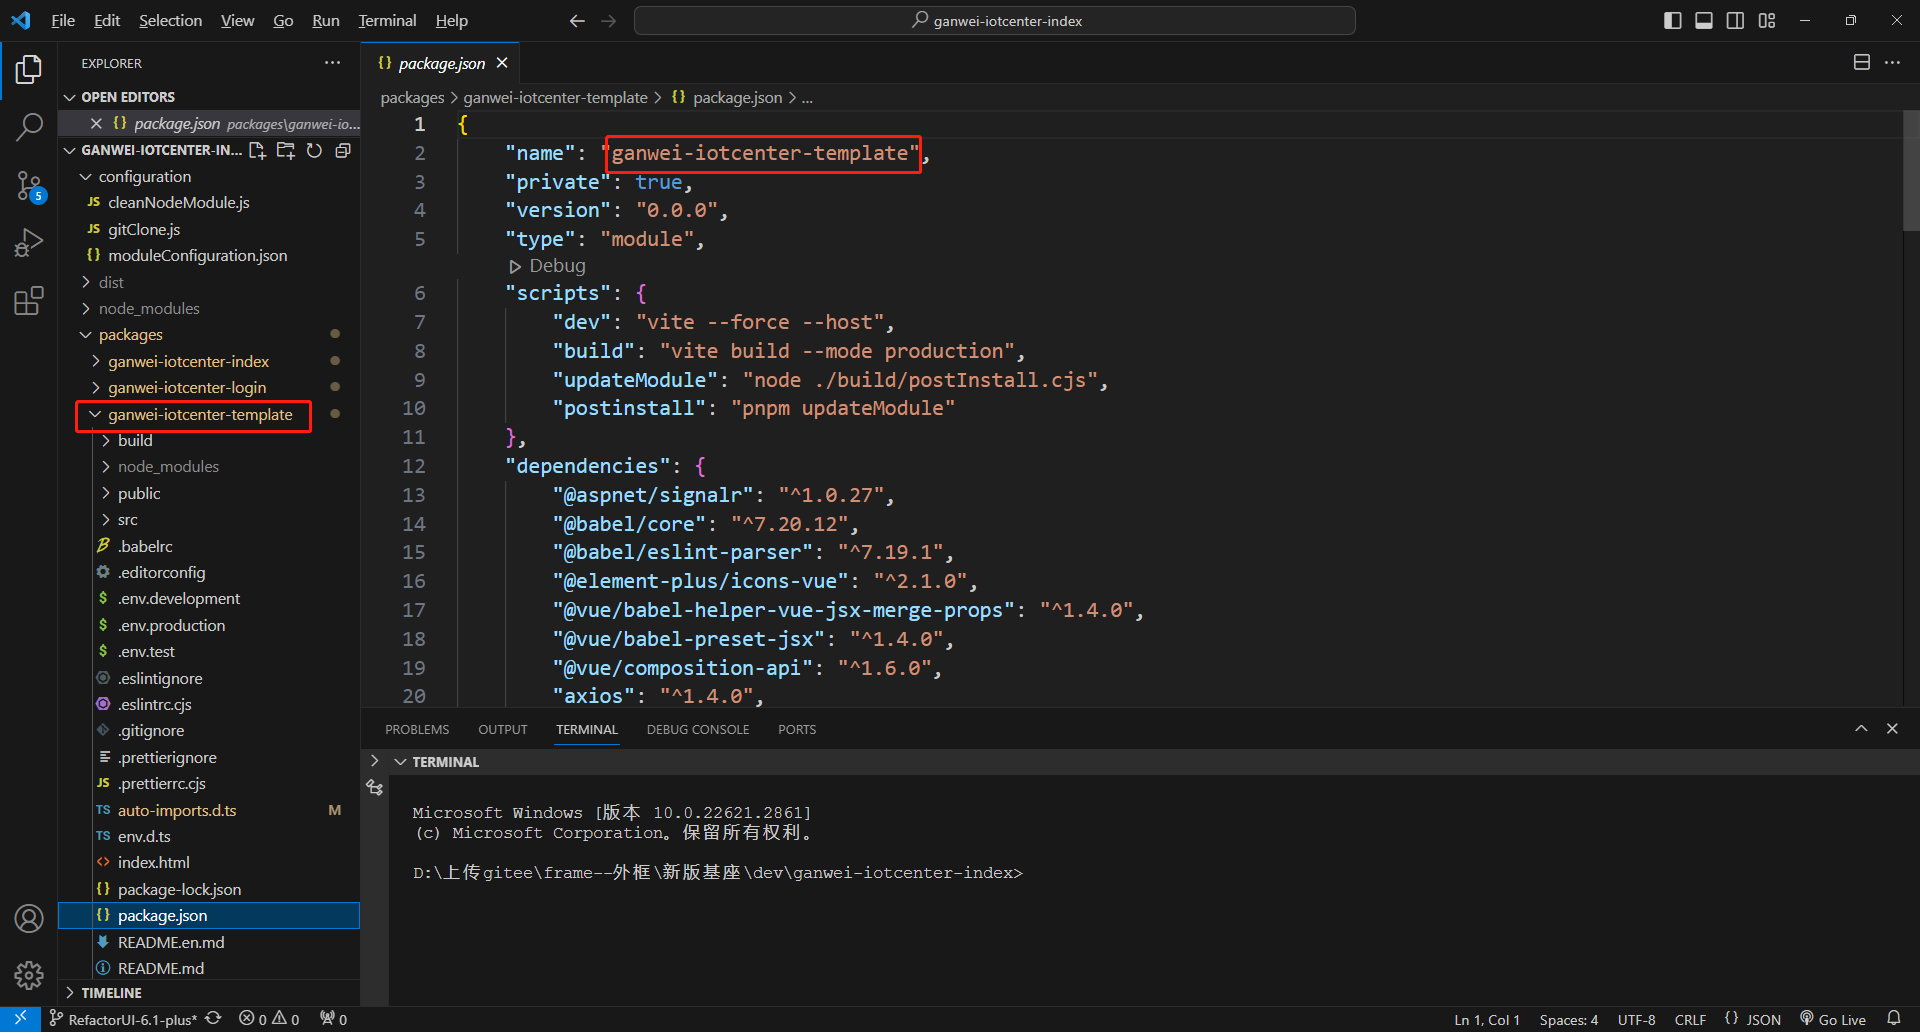Image resolution: width=1920 pixels, height=1032 pixels.
Task: Expand the TIMELINE section
Action: (x=111, y=993)
